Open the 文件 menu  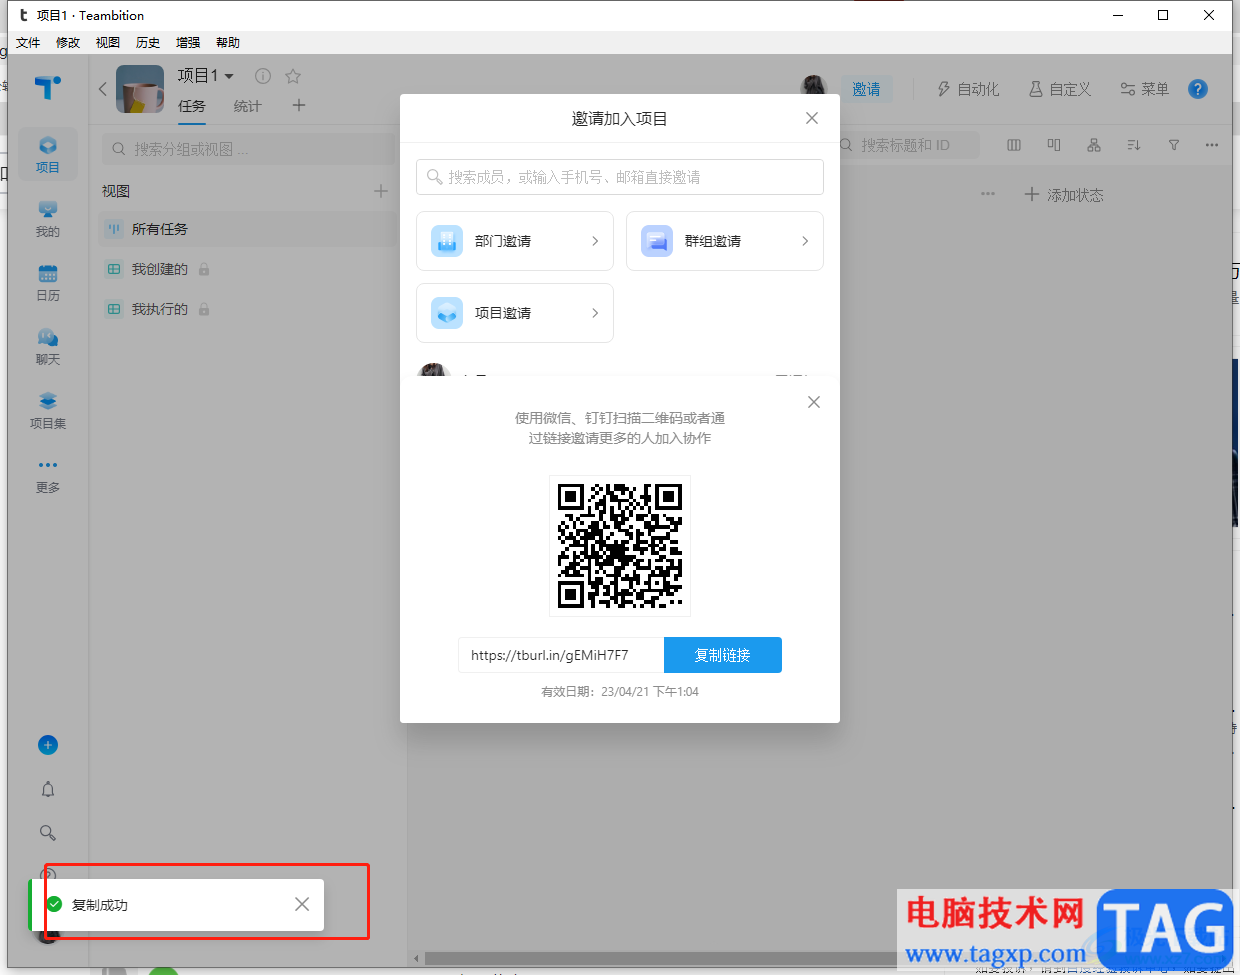coord(28,42)
